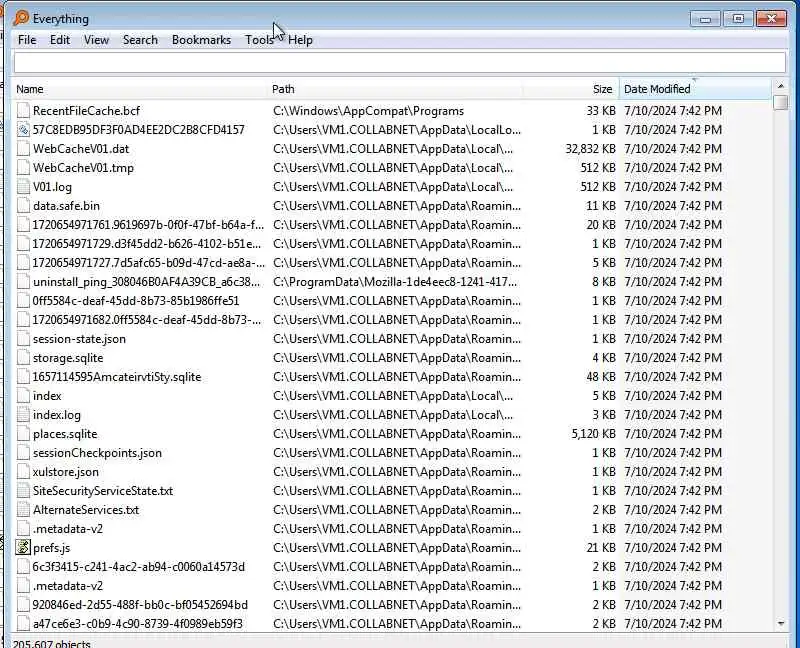Sort by Date Modified column header

click(x=695, y=89)
